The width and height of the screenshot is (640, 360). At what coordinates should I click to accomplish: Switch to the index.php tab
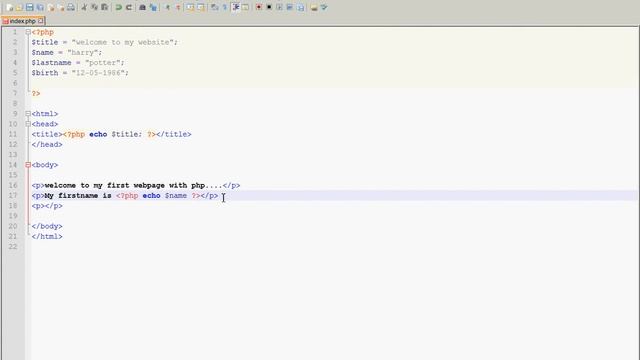22,21
